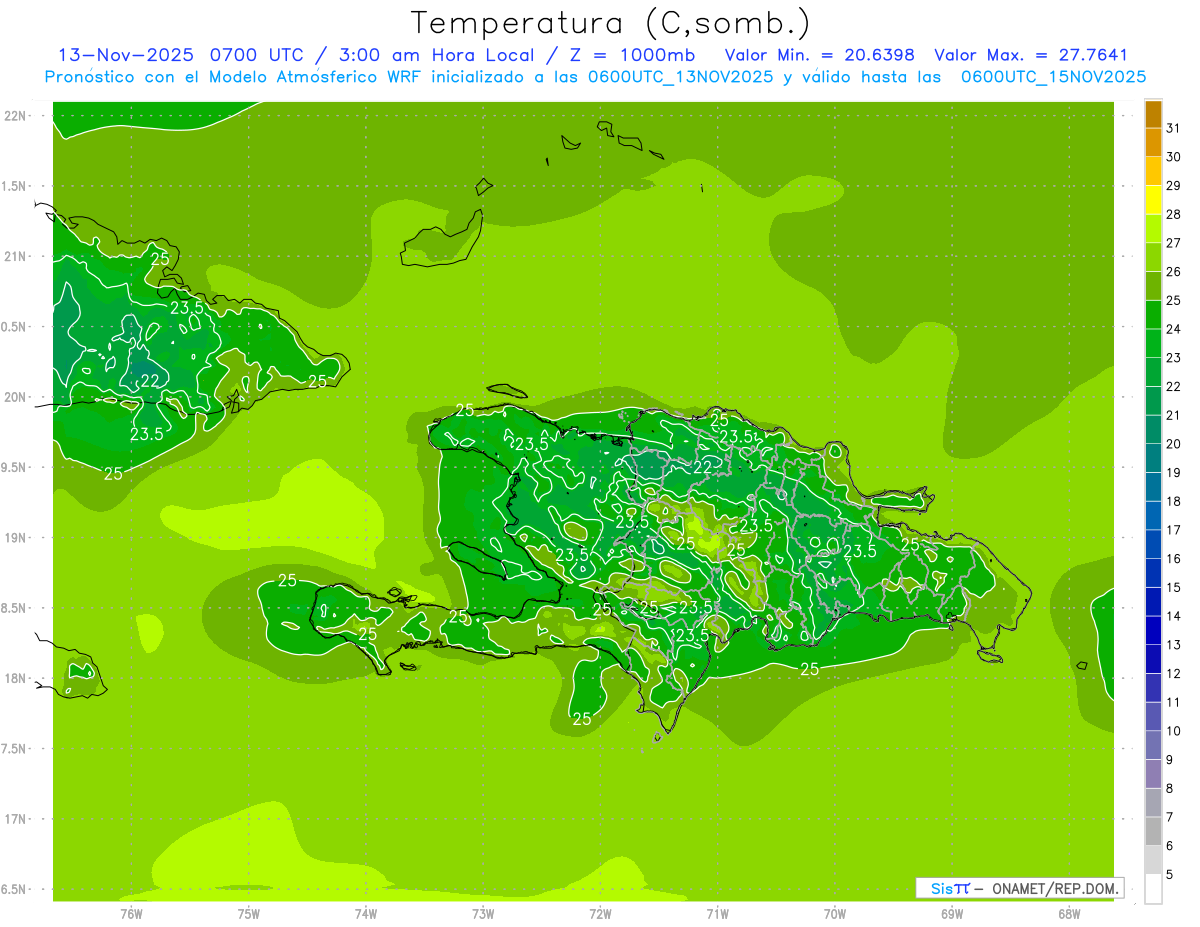Click the '21N' latitude axis label
1200x927 pixels.
[16, 257]
